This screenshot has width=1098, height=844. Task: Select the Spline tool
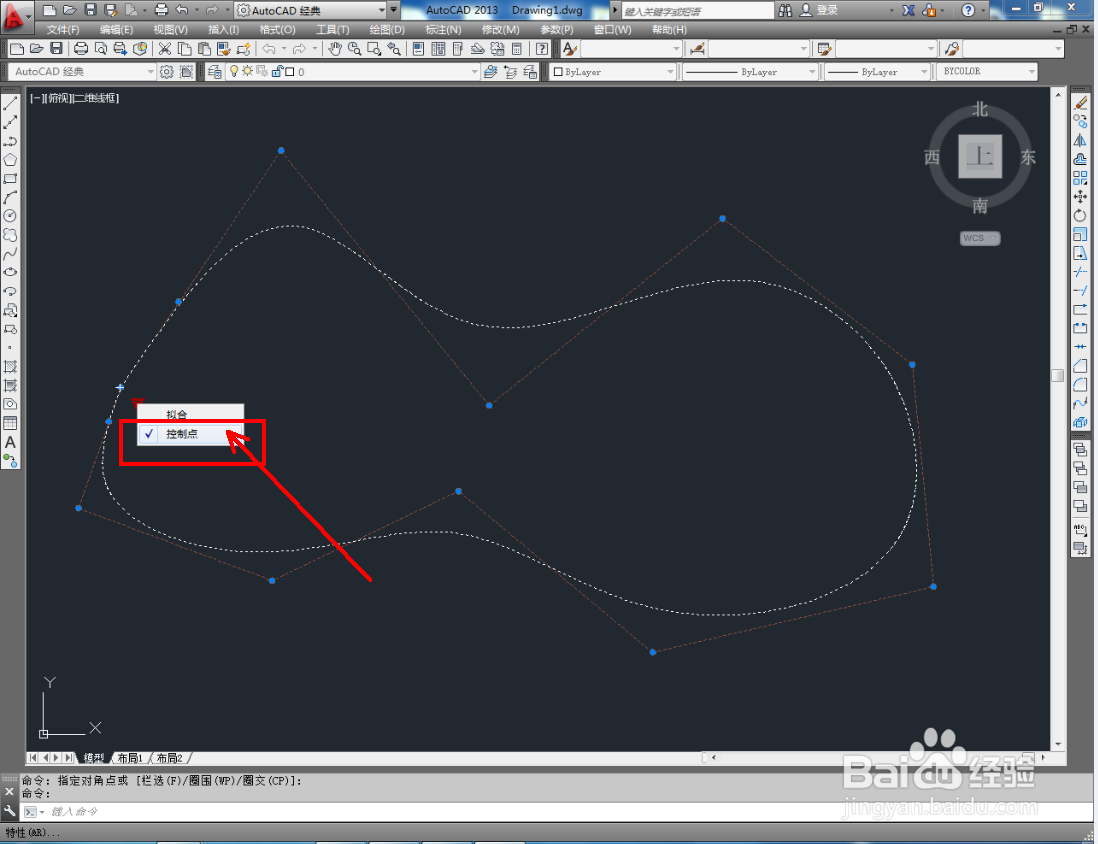click(x=11, y=254)
